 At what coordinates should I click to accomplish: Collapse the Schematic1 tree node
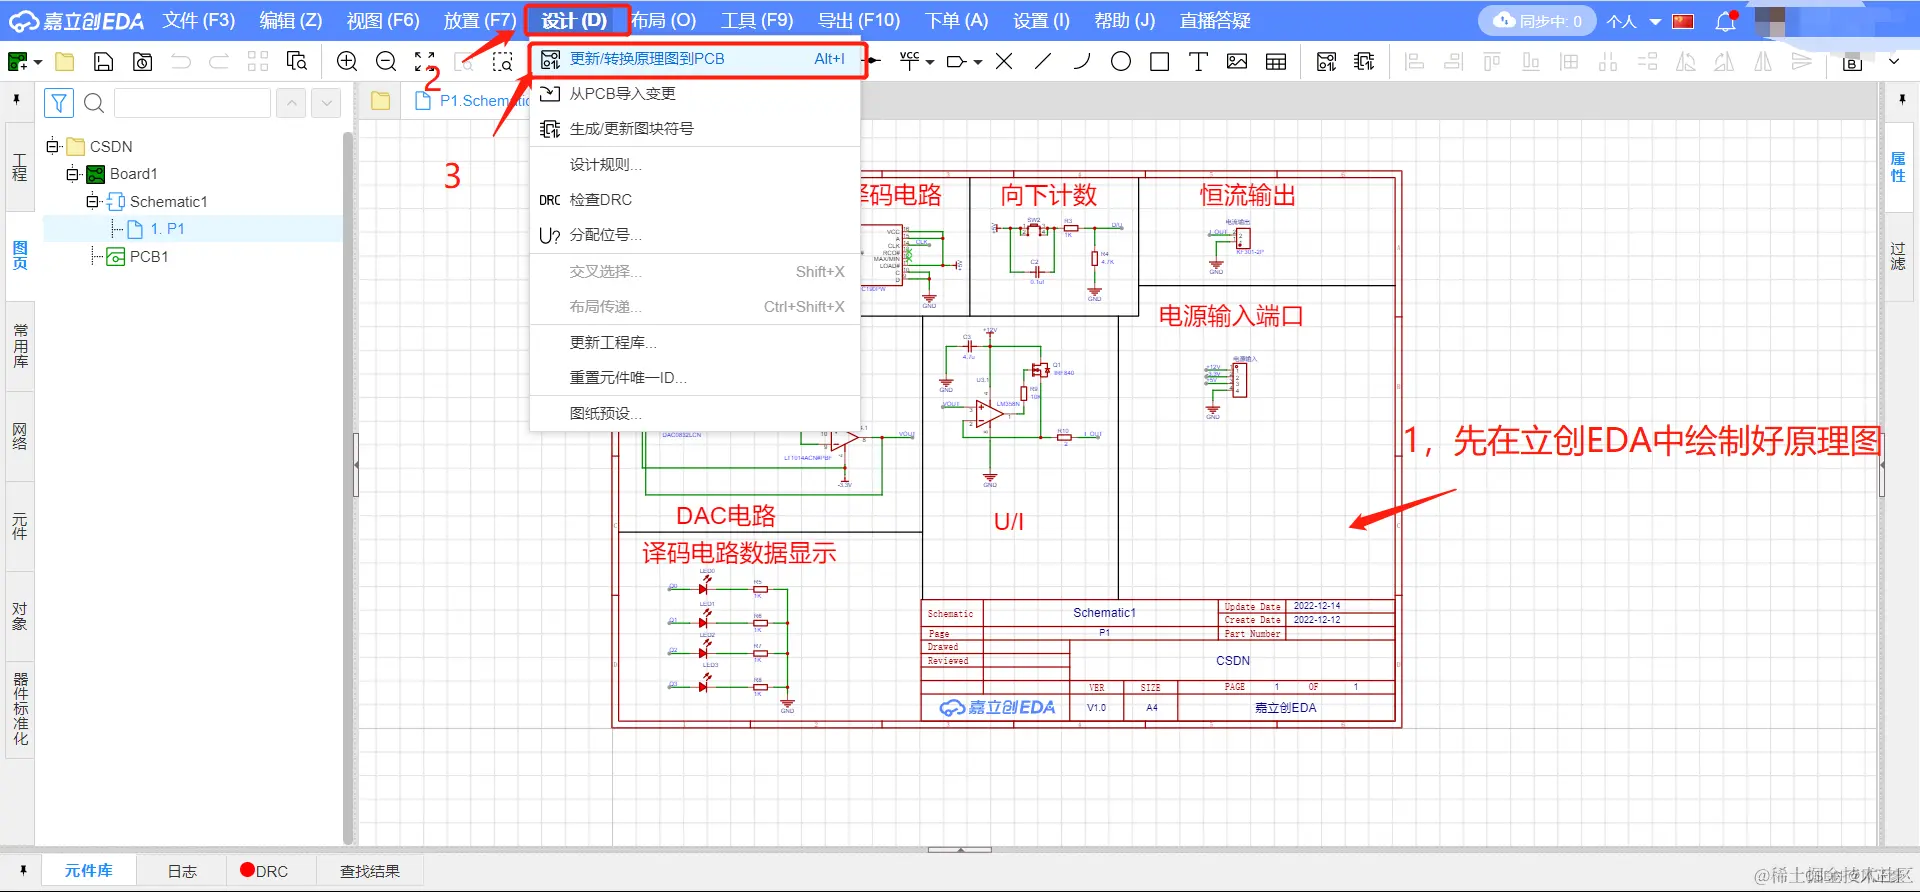coord(93,202)
